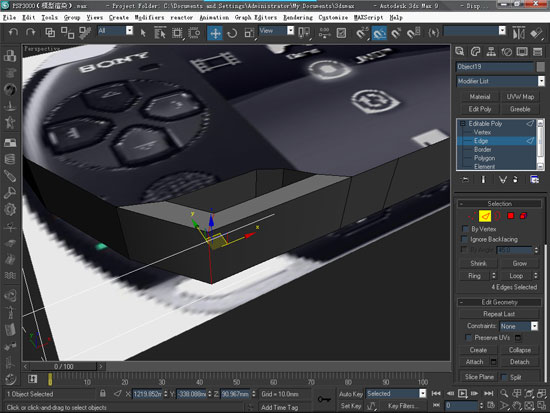Open the Customize menu
Image resolution: width=550 pixels, height=413 pixels.
[333, 18]
